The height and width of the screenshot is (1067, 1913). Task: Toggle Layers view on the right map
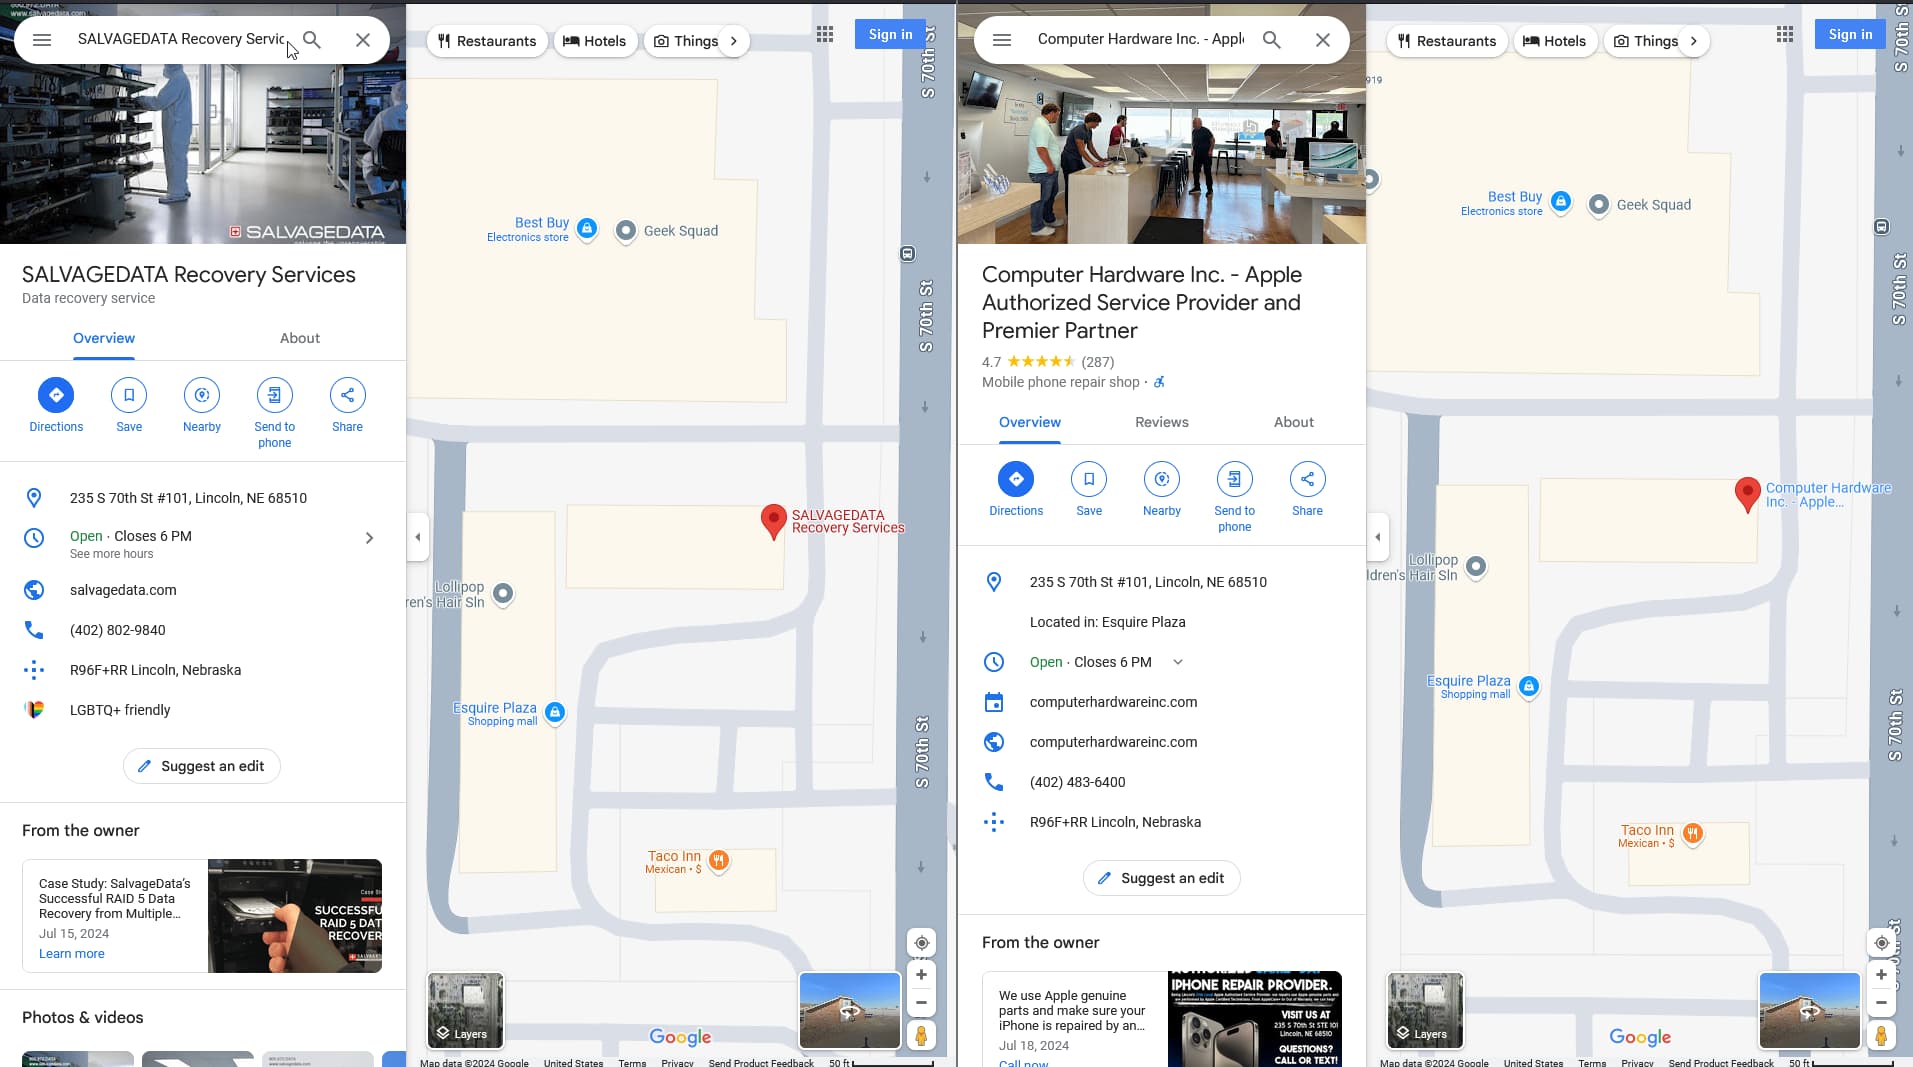(1425, 1010)
